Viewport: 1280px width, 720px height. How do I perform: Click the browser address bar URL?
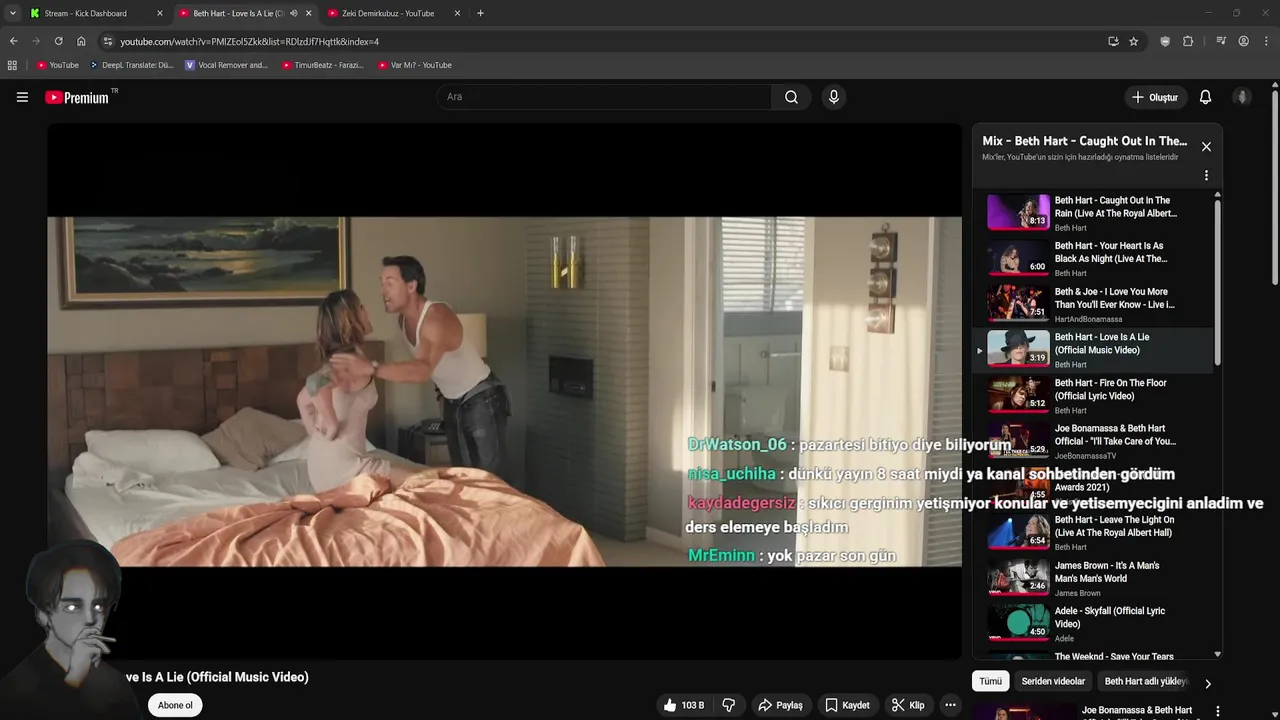coord(249,41)
